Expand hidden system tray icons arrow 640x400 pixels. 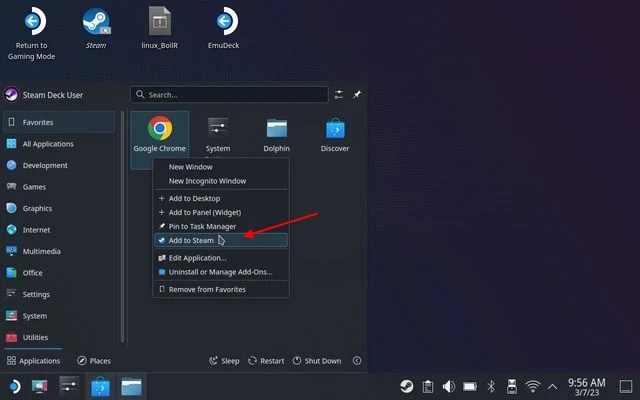click(x=552, y=386)
